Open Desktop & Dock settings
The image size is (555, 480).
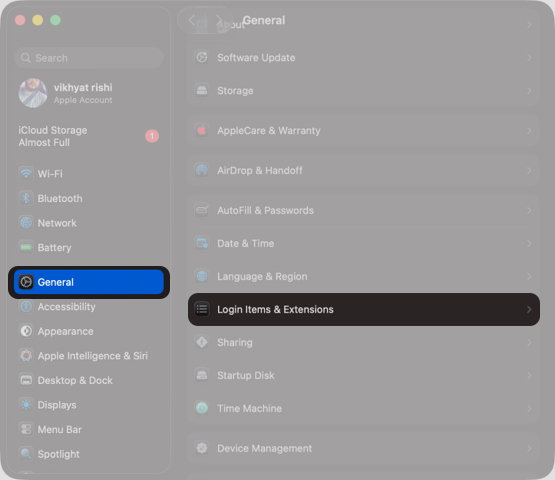pos(89,380)
